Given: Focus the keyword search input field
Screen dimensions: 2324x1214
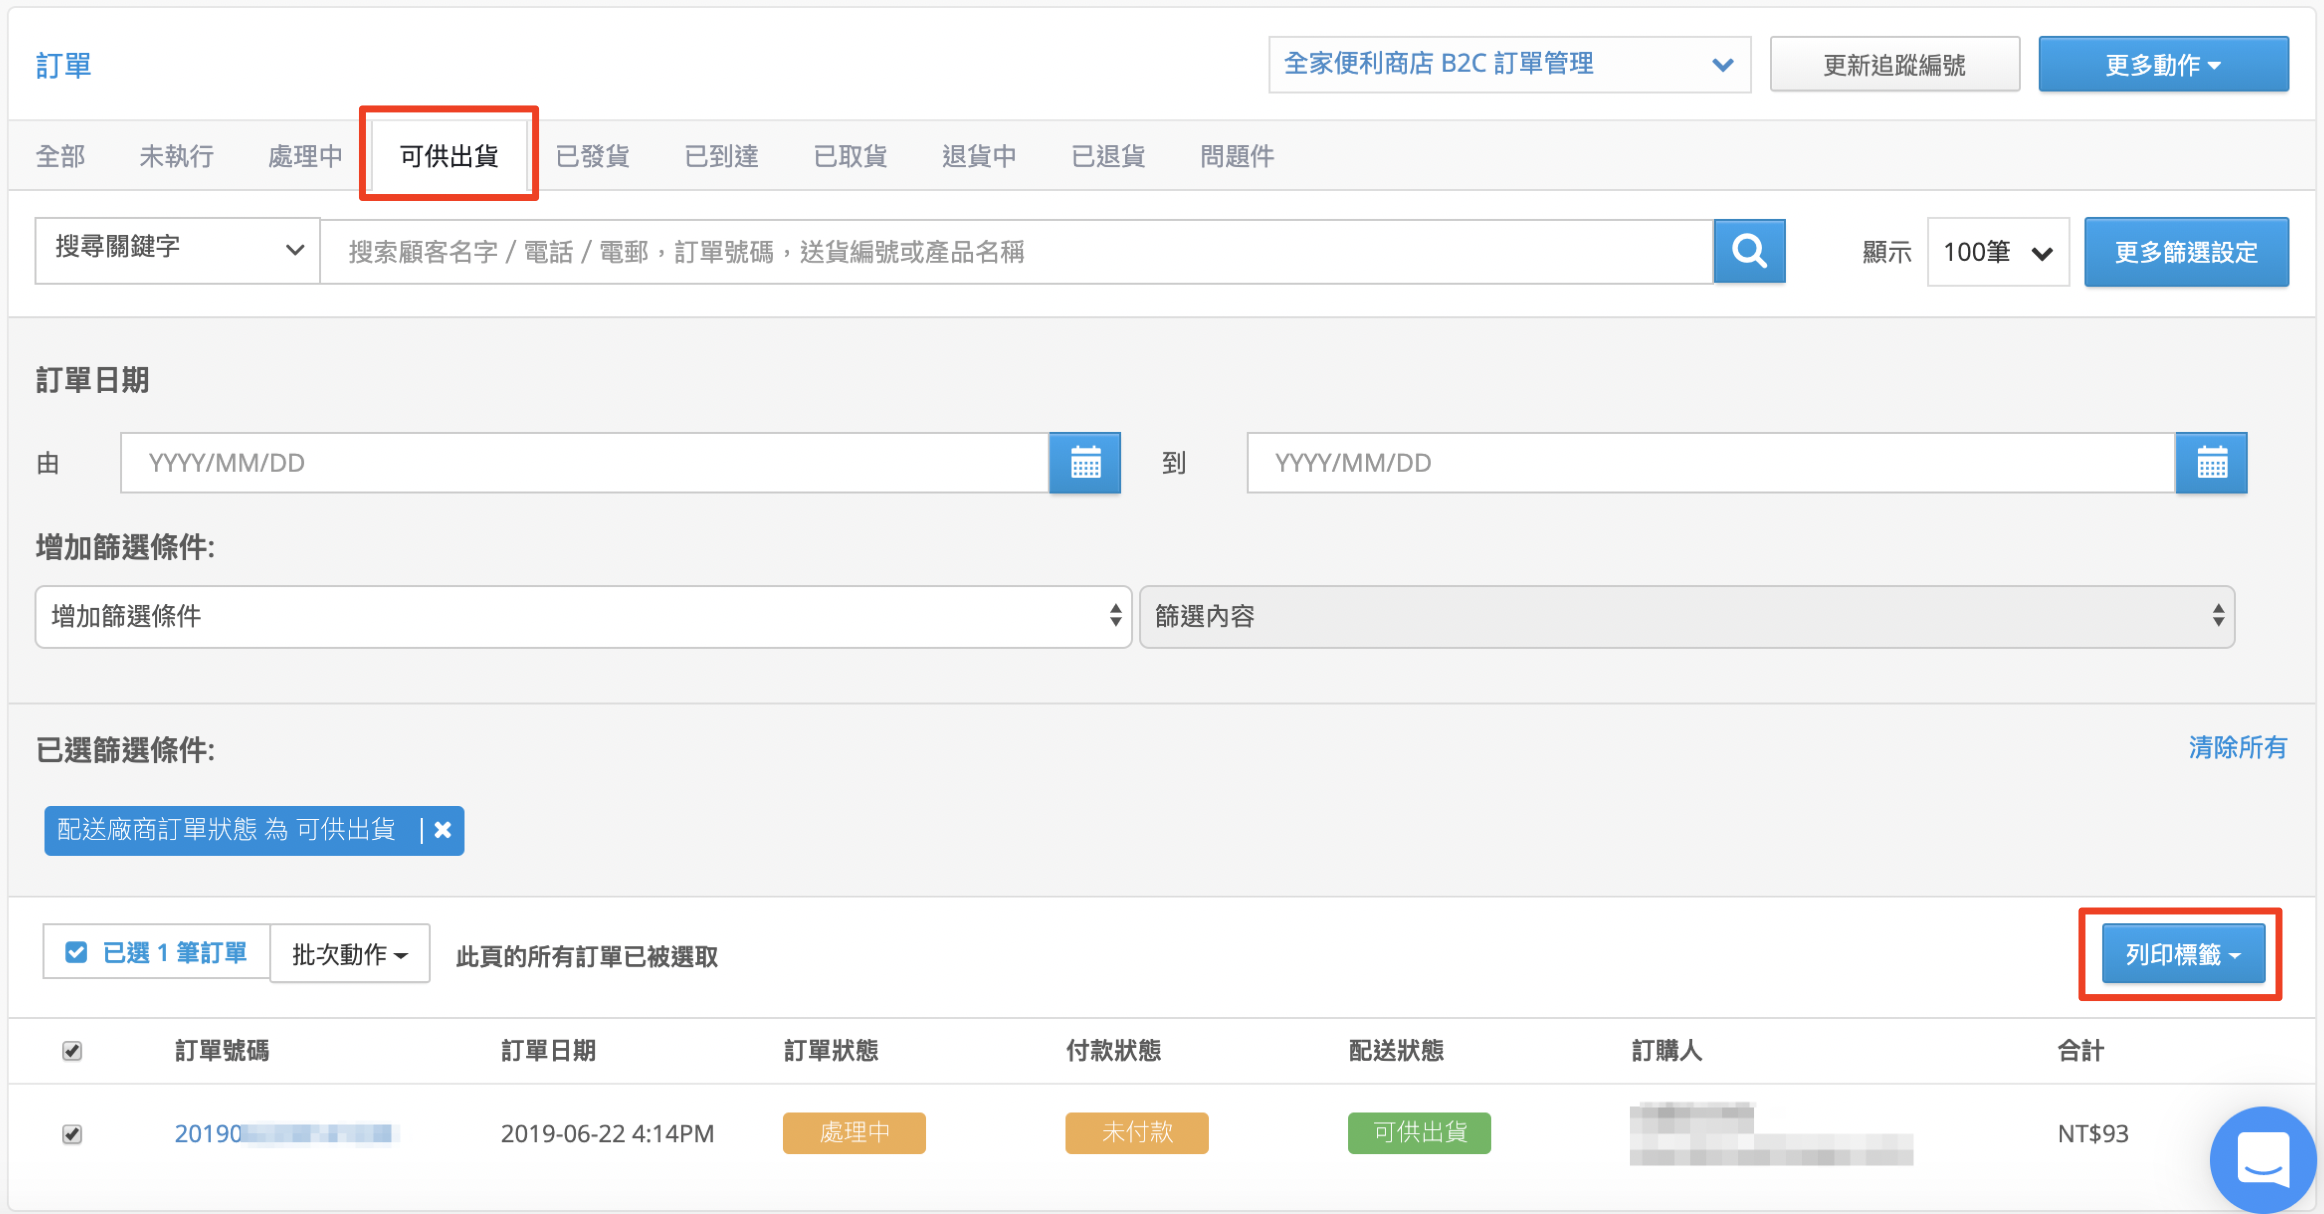Looking at the screenshot, I should (x=1016, y=251).
